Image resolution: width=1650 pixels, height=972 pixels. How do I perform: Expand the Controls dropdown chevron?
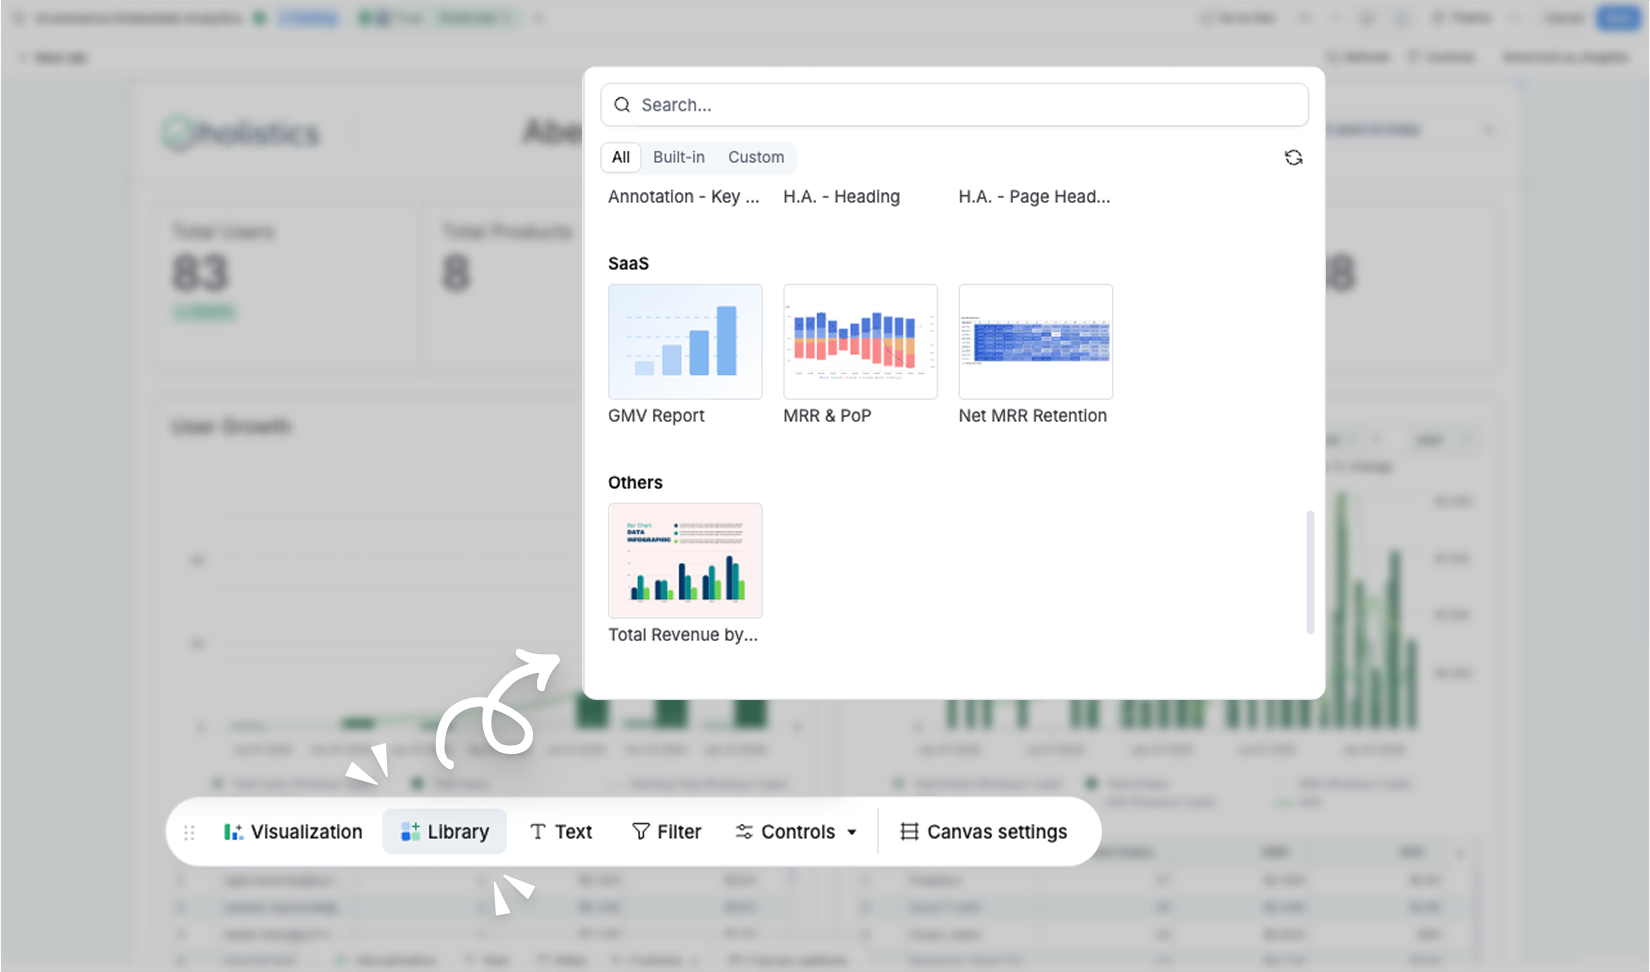pyautogui.click(x=852, y=831)
